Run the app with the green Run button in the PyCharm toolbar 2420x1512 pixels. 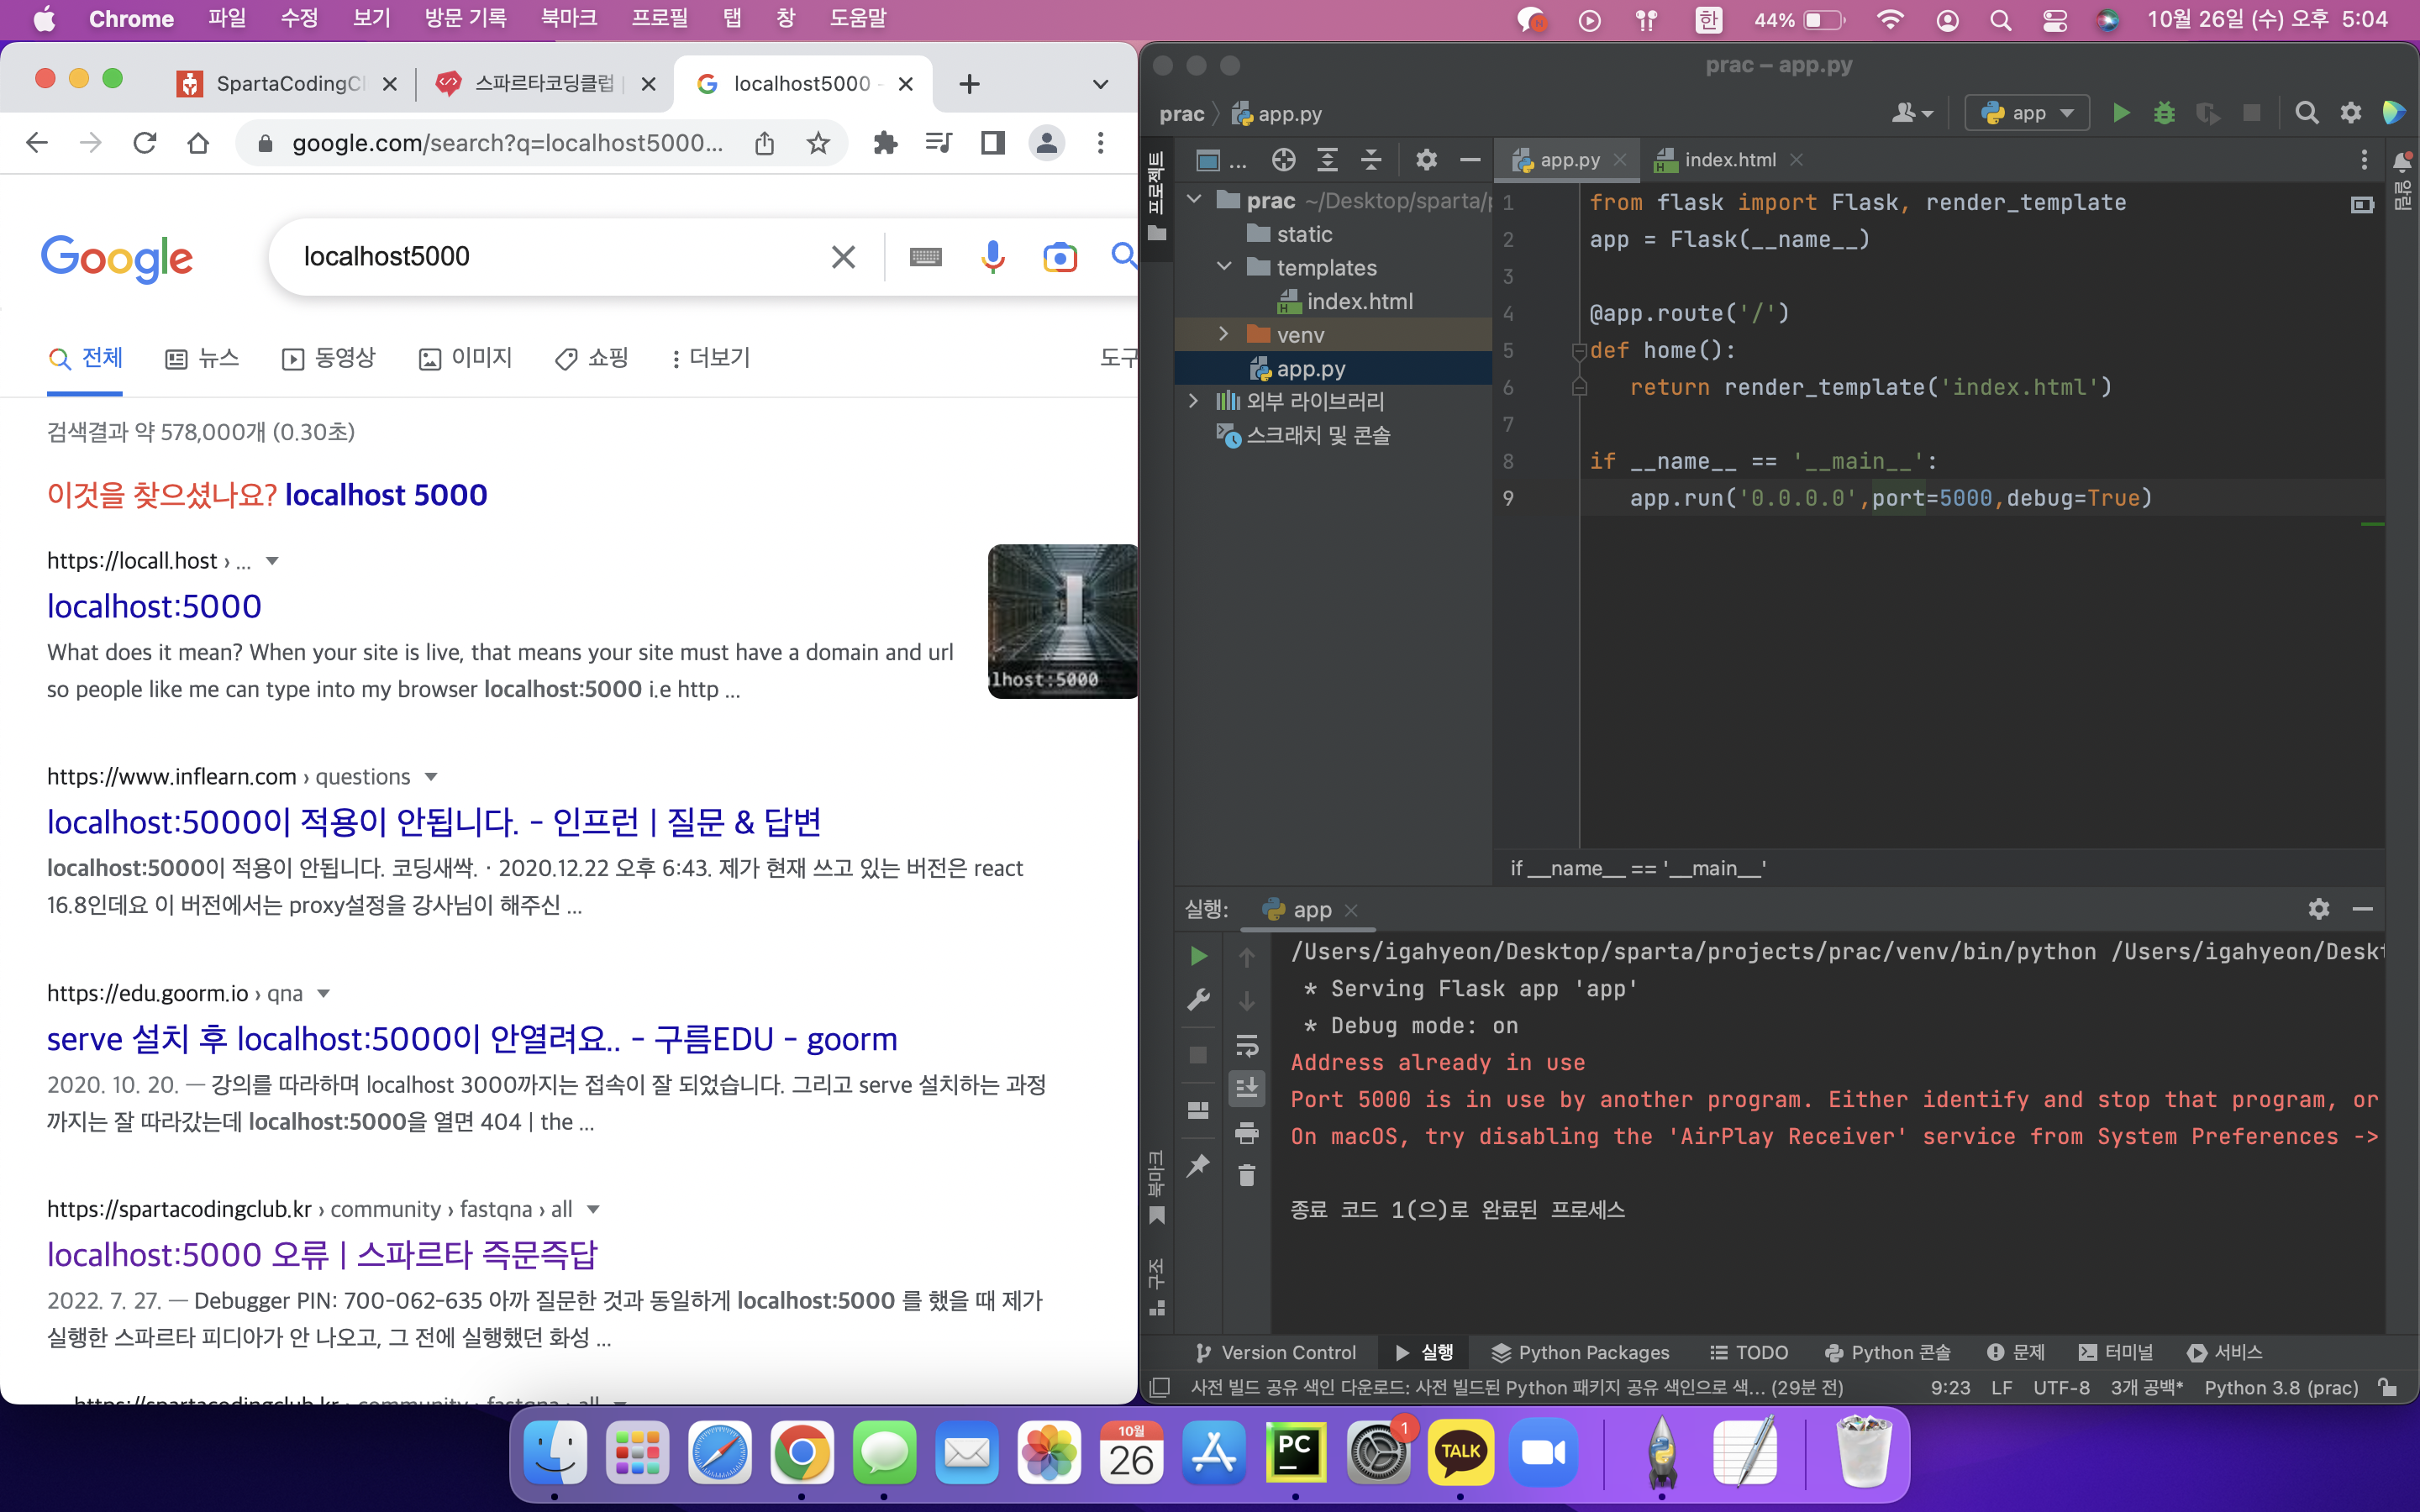pyautogui.click(x=2120, y=113)
